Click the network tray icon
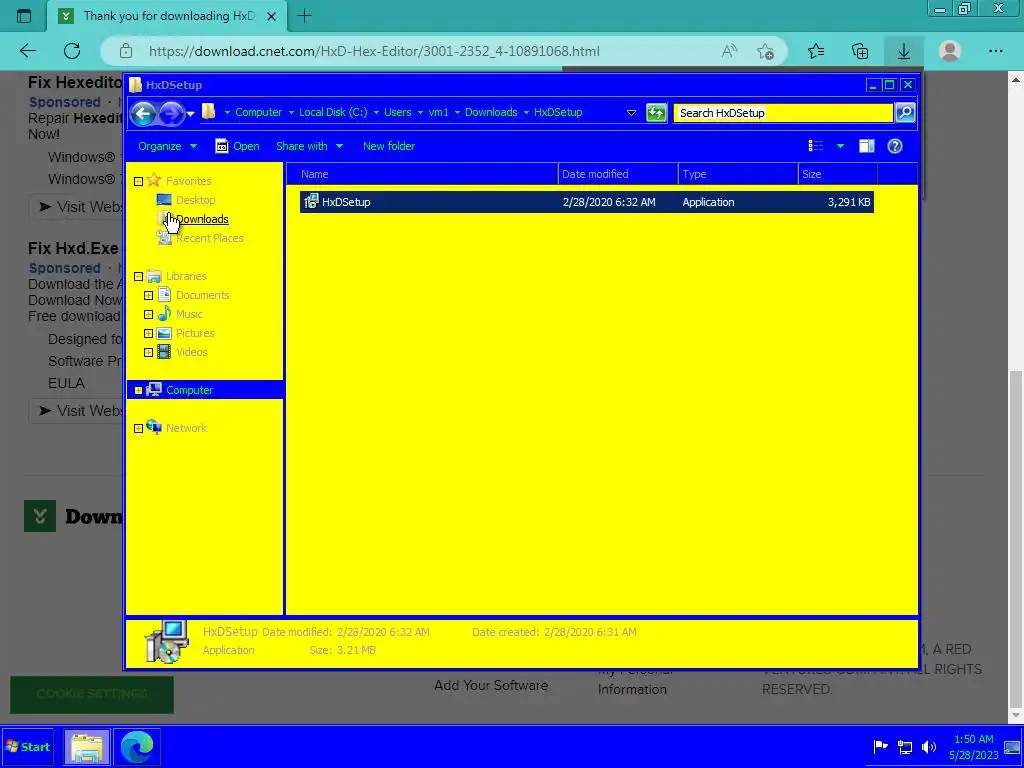Screen dimensions: 1024x768 (904, 746)
